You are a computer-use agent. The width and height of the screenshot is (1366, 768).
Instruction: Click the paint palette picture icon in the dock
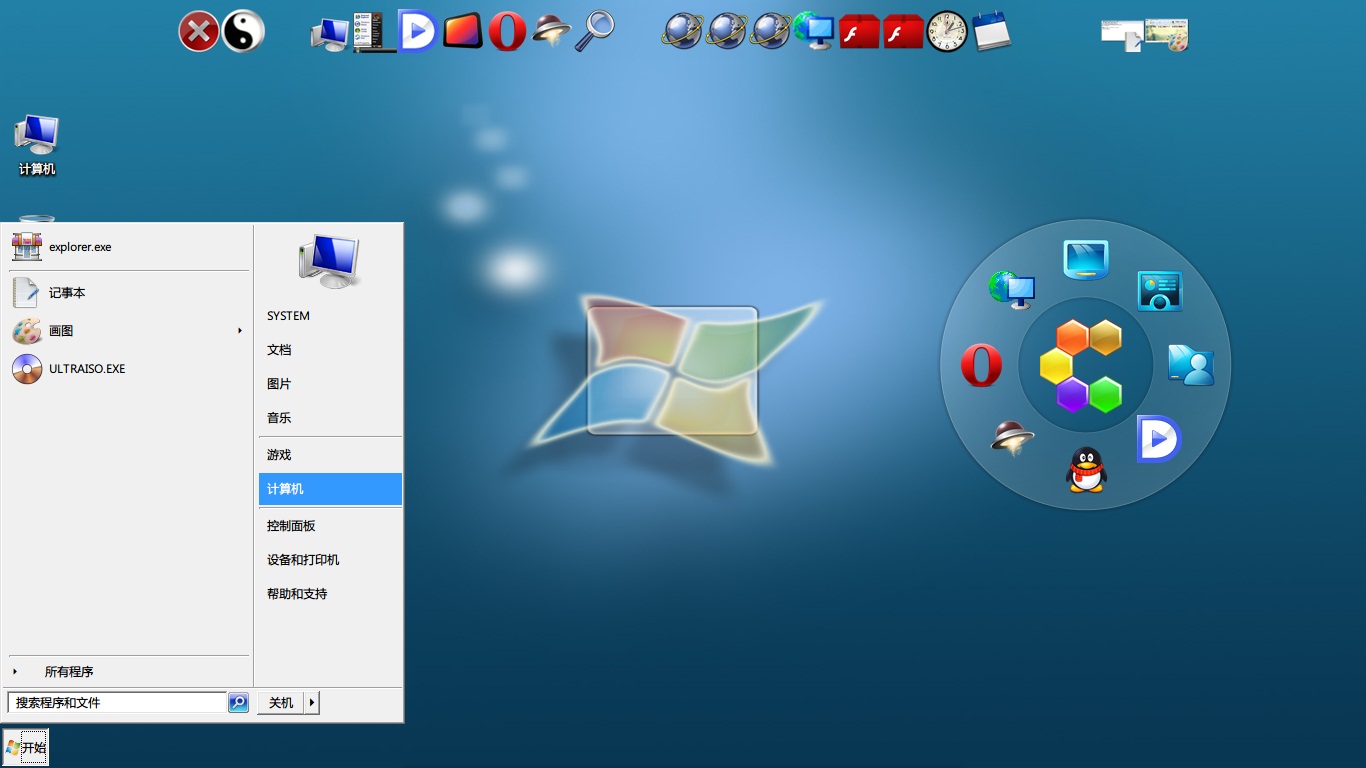point(1166,34)
